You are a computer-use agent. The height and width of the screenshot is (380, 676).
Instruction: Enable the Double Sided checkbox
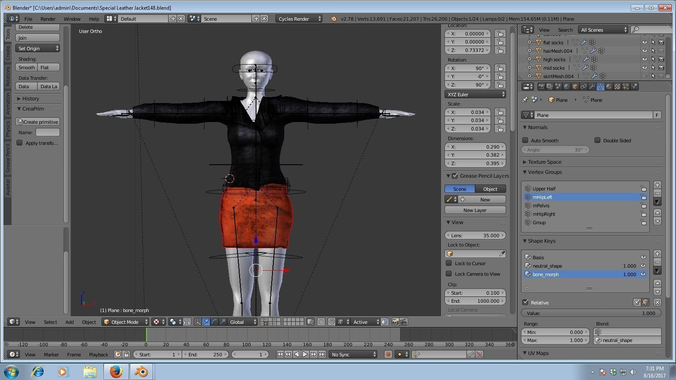coord(597,140)
